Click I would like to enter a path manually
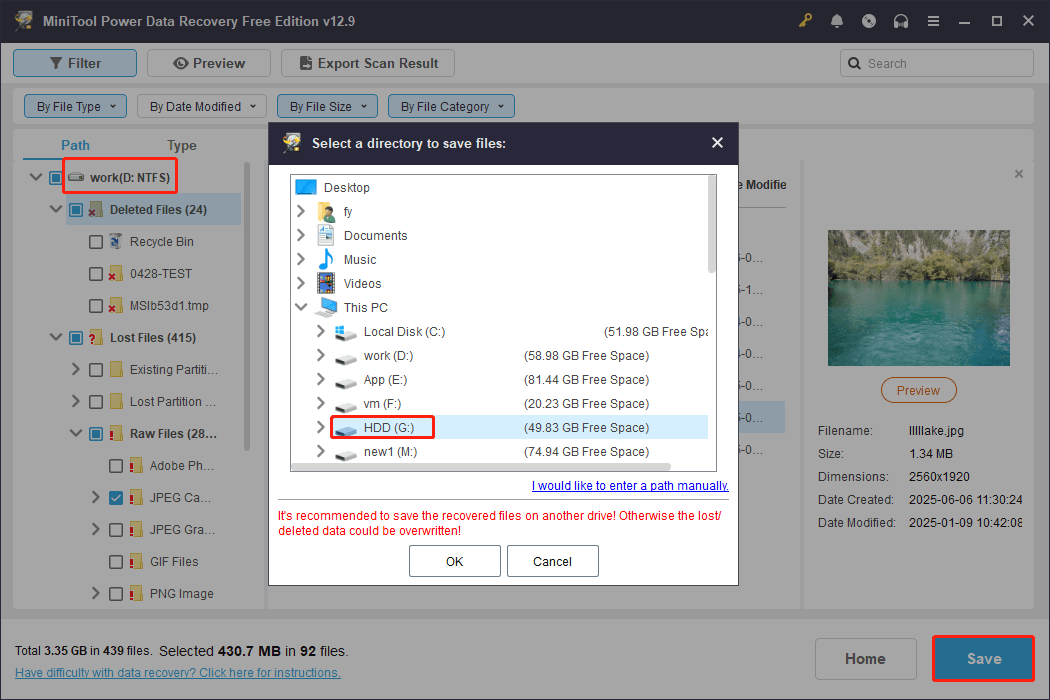The width and height of the screenshot is (1050, 700). pos(630,486)
